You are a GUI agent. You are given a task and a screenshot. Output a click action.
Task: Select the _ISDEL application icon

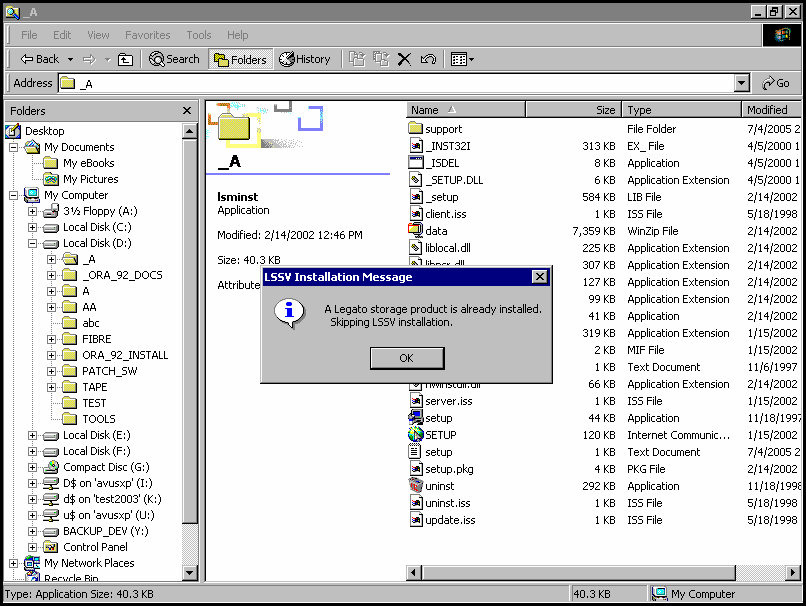tap(415, 163)
